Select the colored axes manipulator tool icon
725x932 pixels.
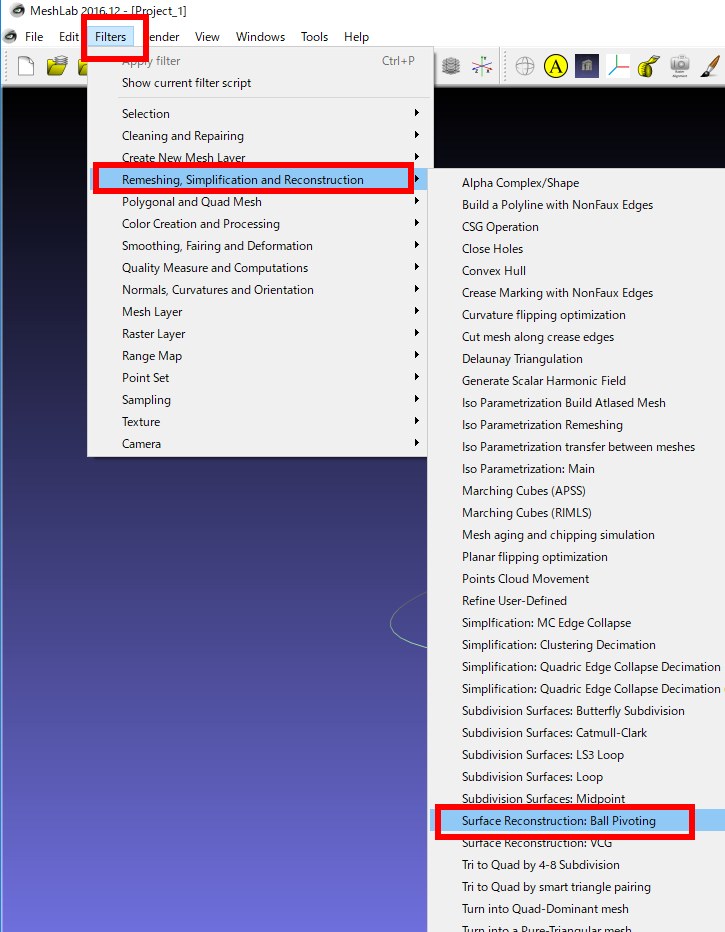617,66
